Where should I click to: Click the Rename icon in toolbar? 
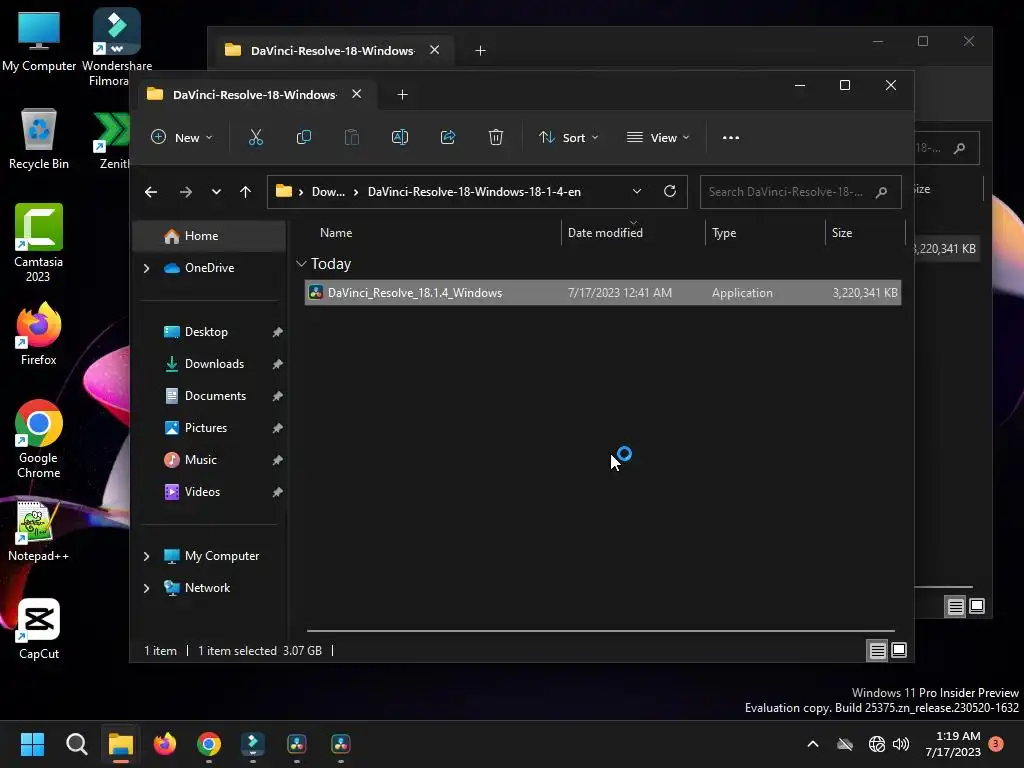(x=400, y=137)
